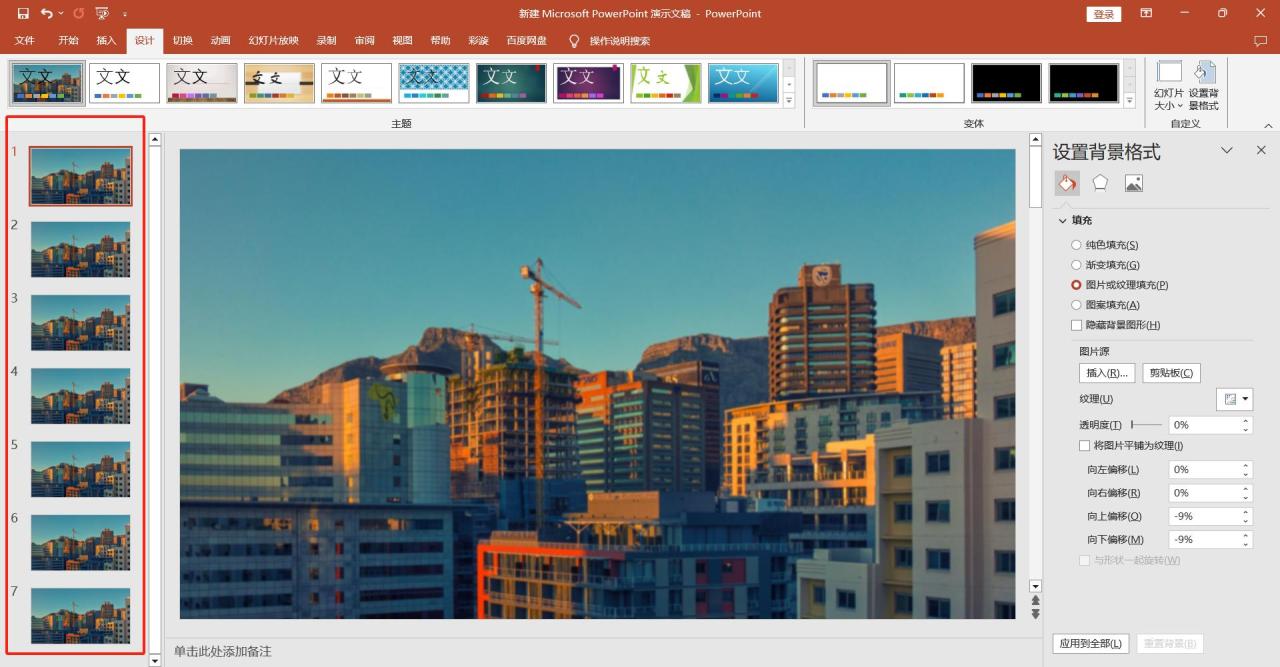
Task: Open the Effects pentagon icon tab
Action: 1100,183
